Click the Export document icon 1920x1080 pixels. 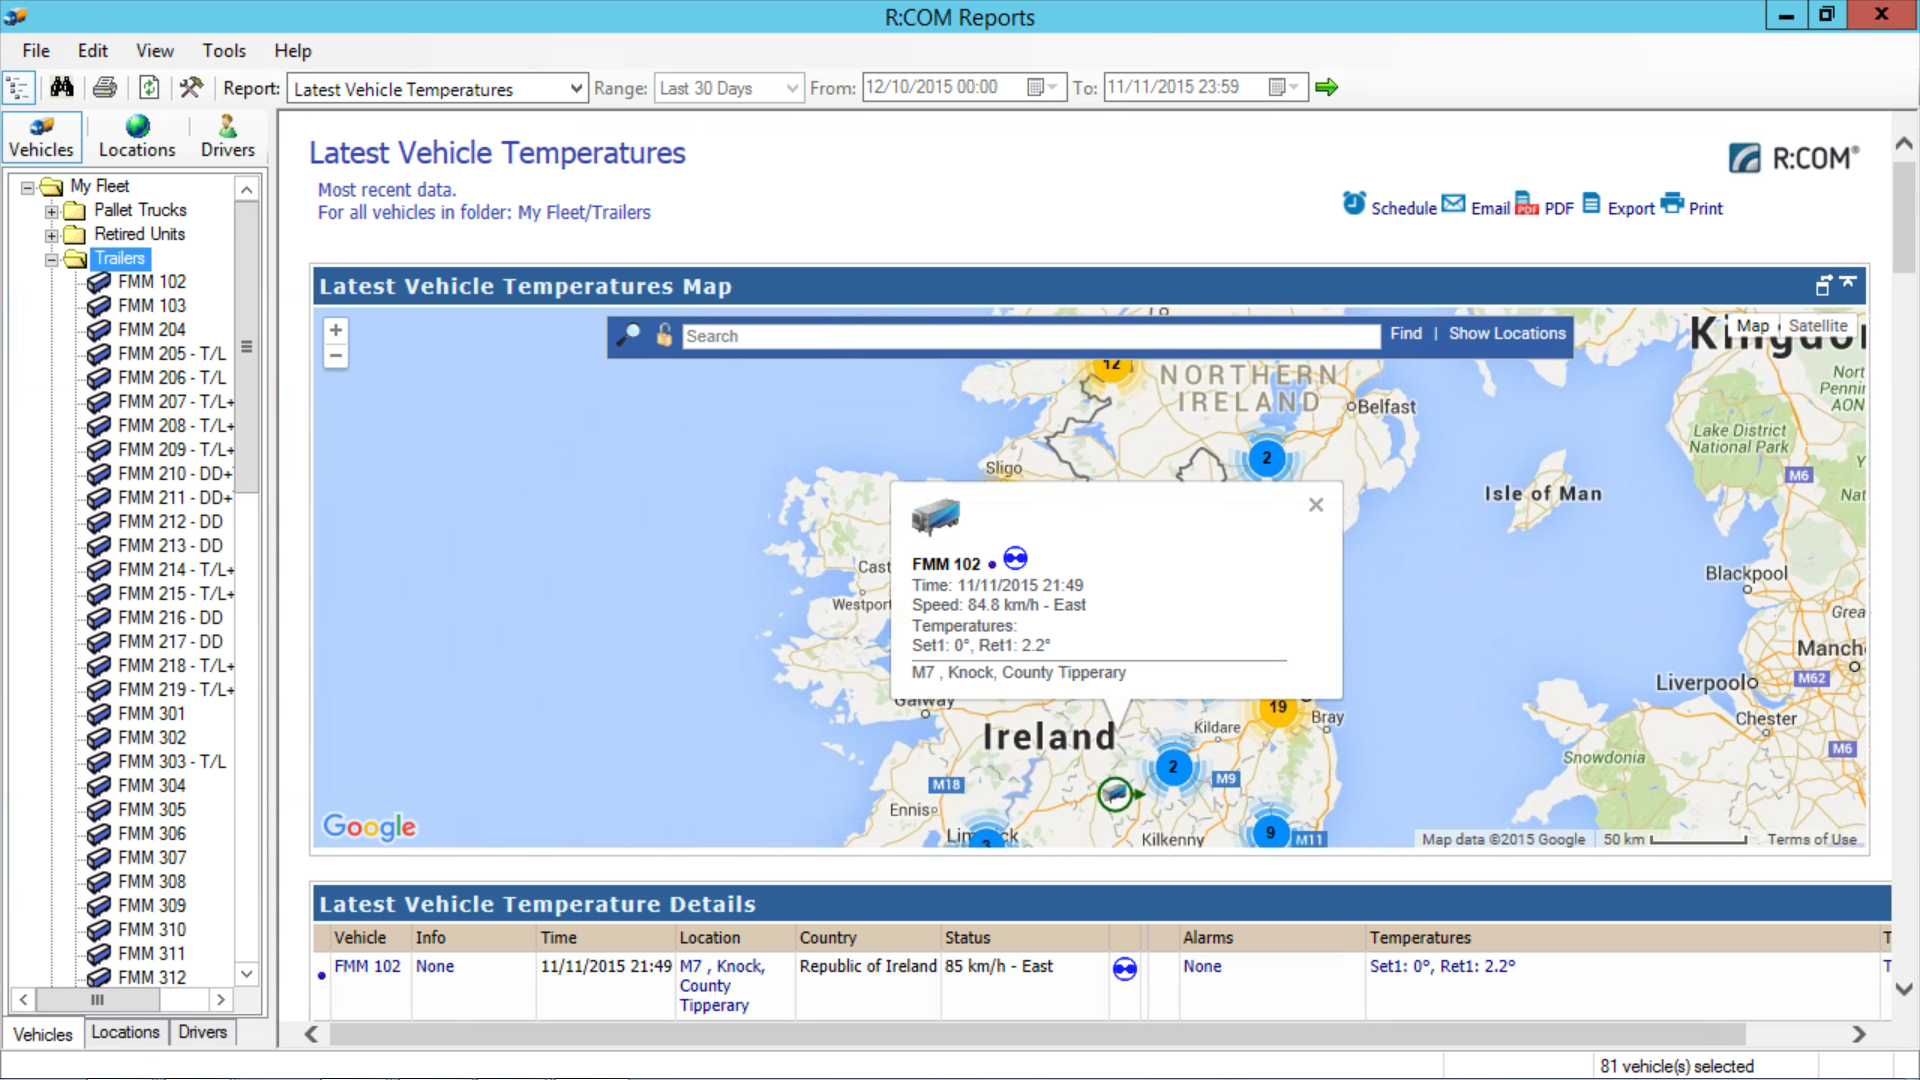click(1591, 203)
